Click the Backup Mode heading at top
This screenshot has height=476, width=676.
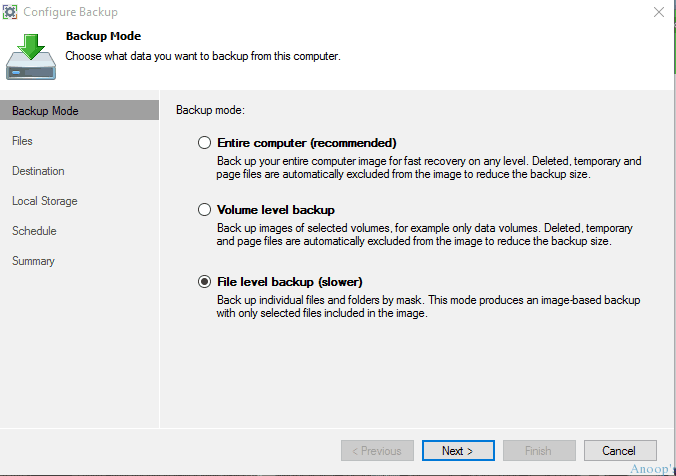point(103,36)
